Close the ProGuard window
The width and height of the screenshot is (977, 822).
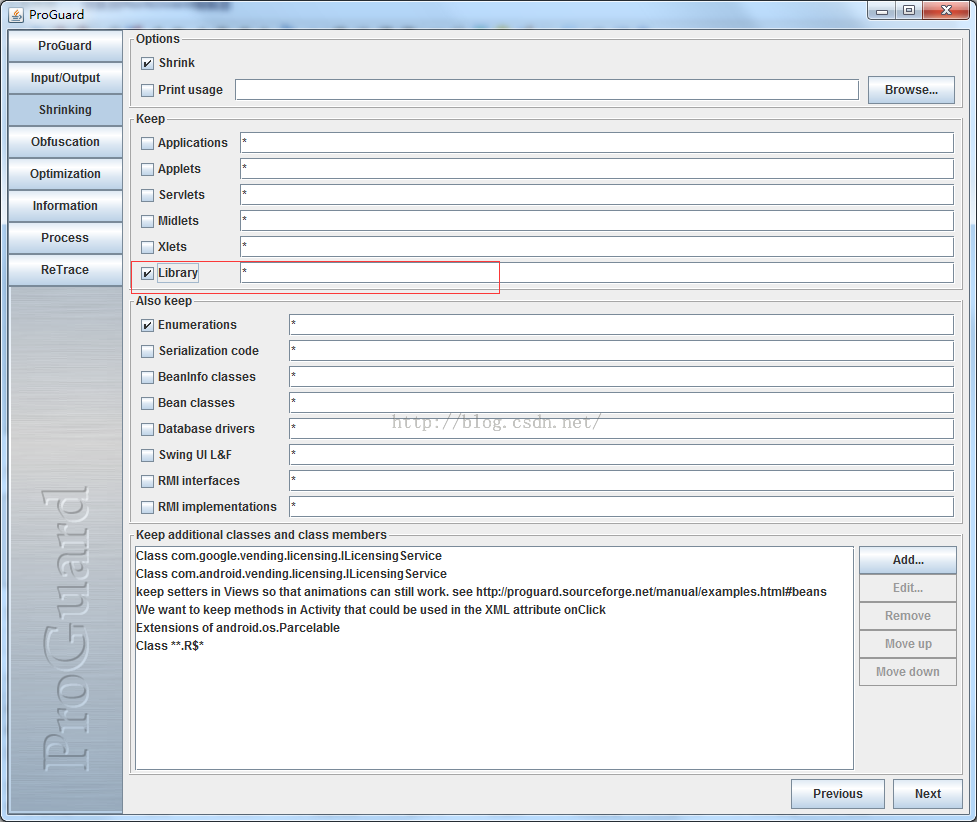coord(946,11)
